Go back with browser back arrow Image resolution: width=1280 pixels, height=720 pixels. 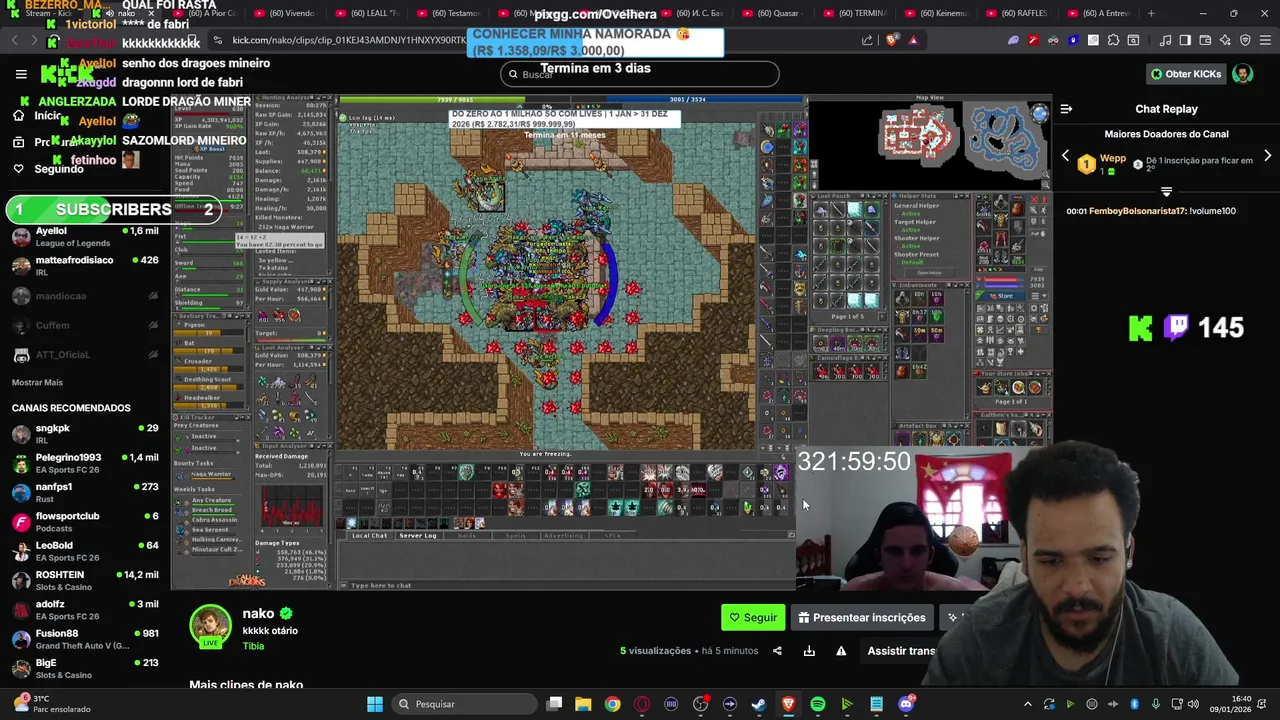click(14, 40)
